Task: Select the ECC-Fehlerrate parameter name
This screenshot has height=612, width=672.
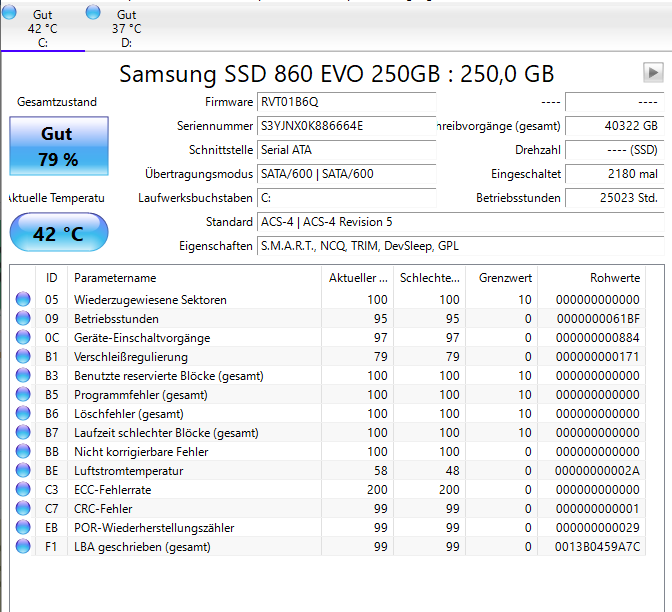Action: 112,489
